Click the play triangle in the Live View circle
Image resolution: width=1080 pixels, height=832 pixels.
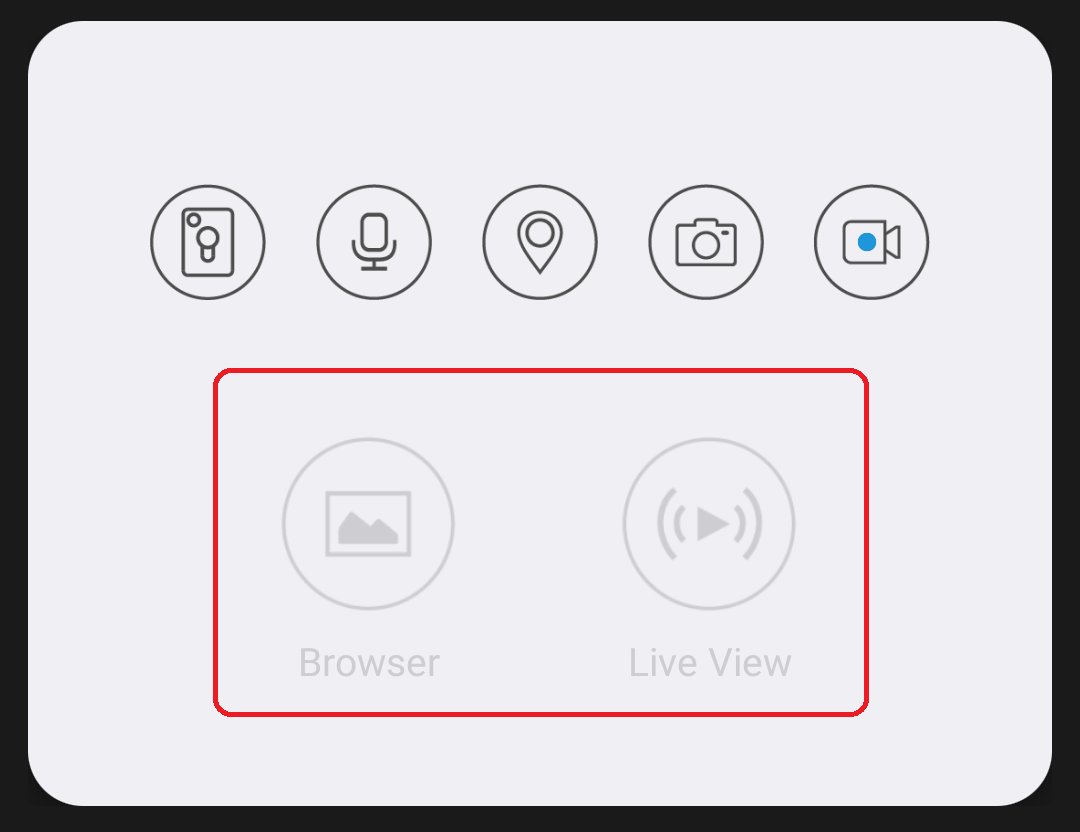[x=712, y=524]
